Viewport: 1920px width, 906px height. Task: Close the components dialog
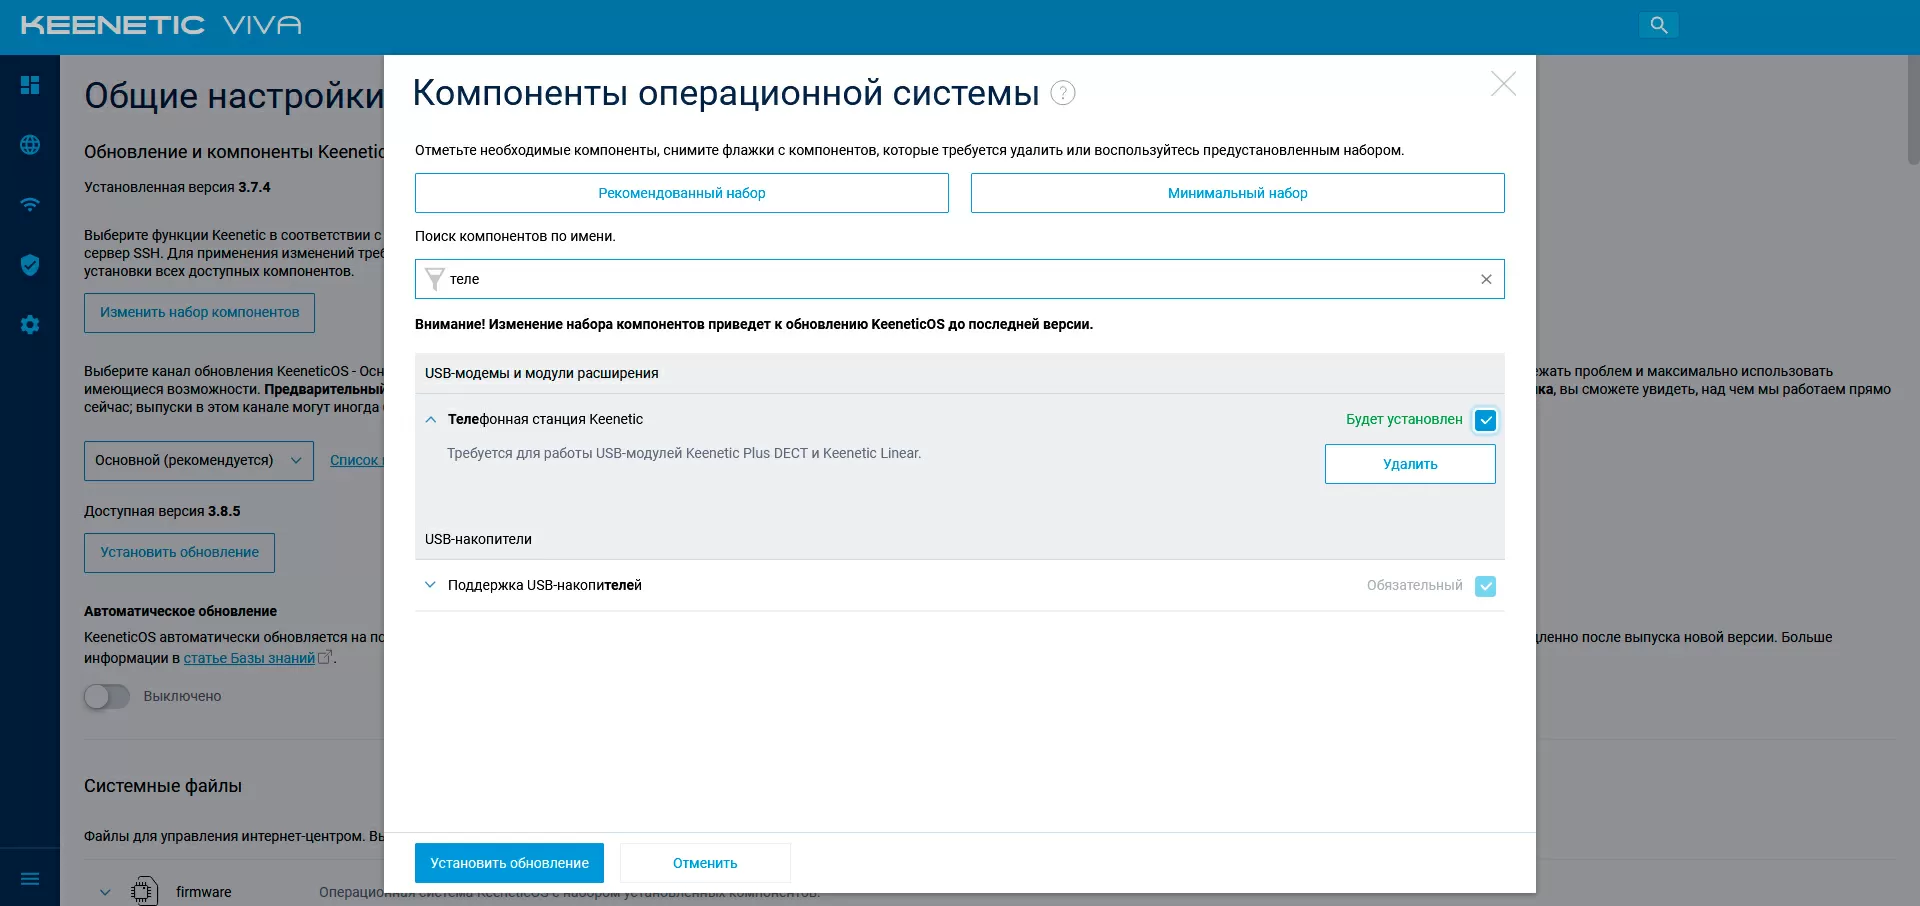(1503, 84)
